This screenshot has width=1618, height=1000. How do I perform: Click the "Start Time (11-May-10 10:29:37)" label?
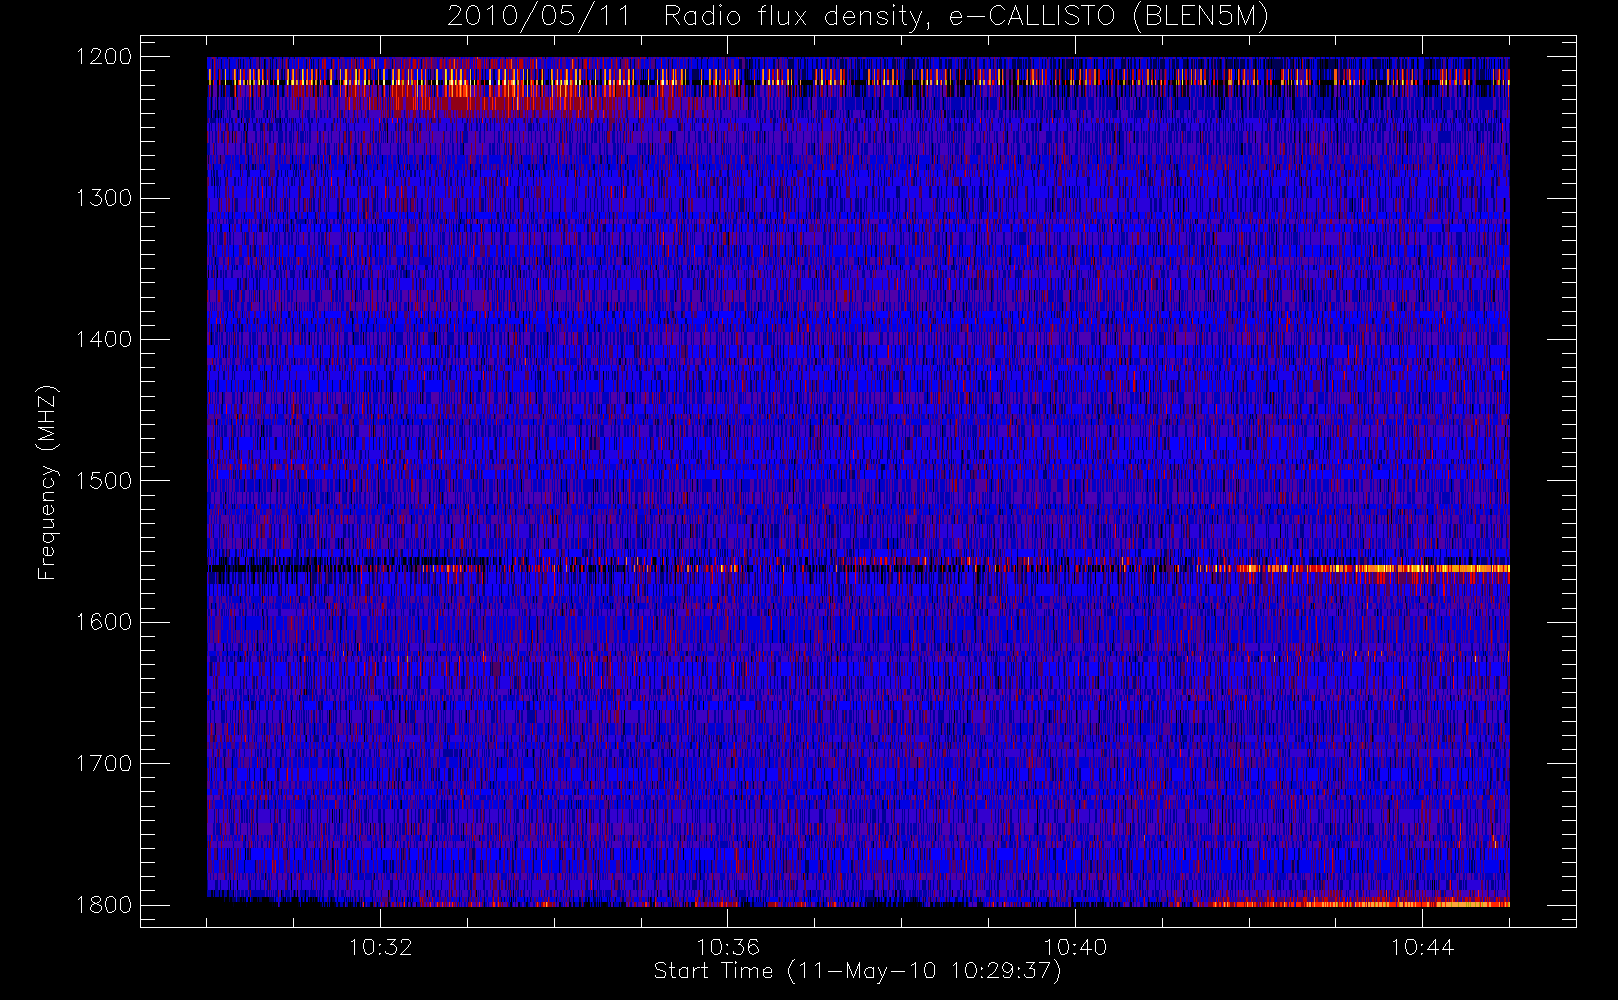pyautogui.click(x=857, y=971)
